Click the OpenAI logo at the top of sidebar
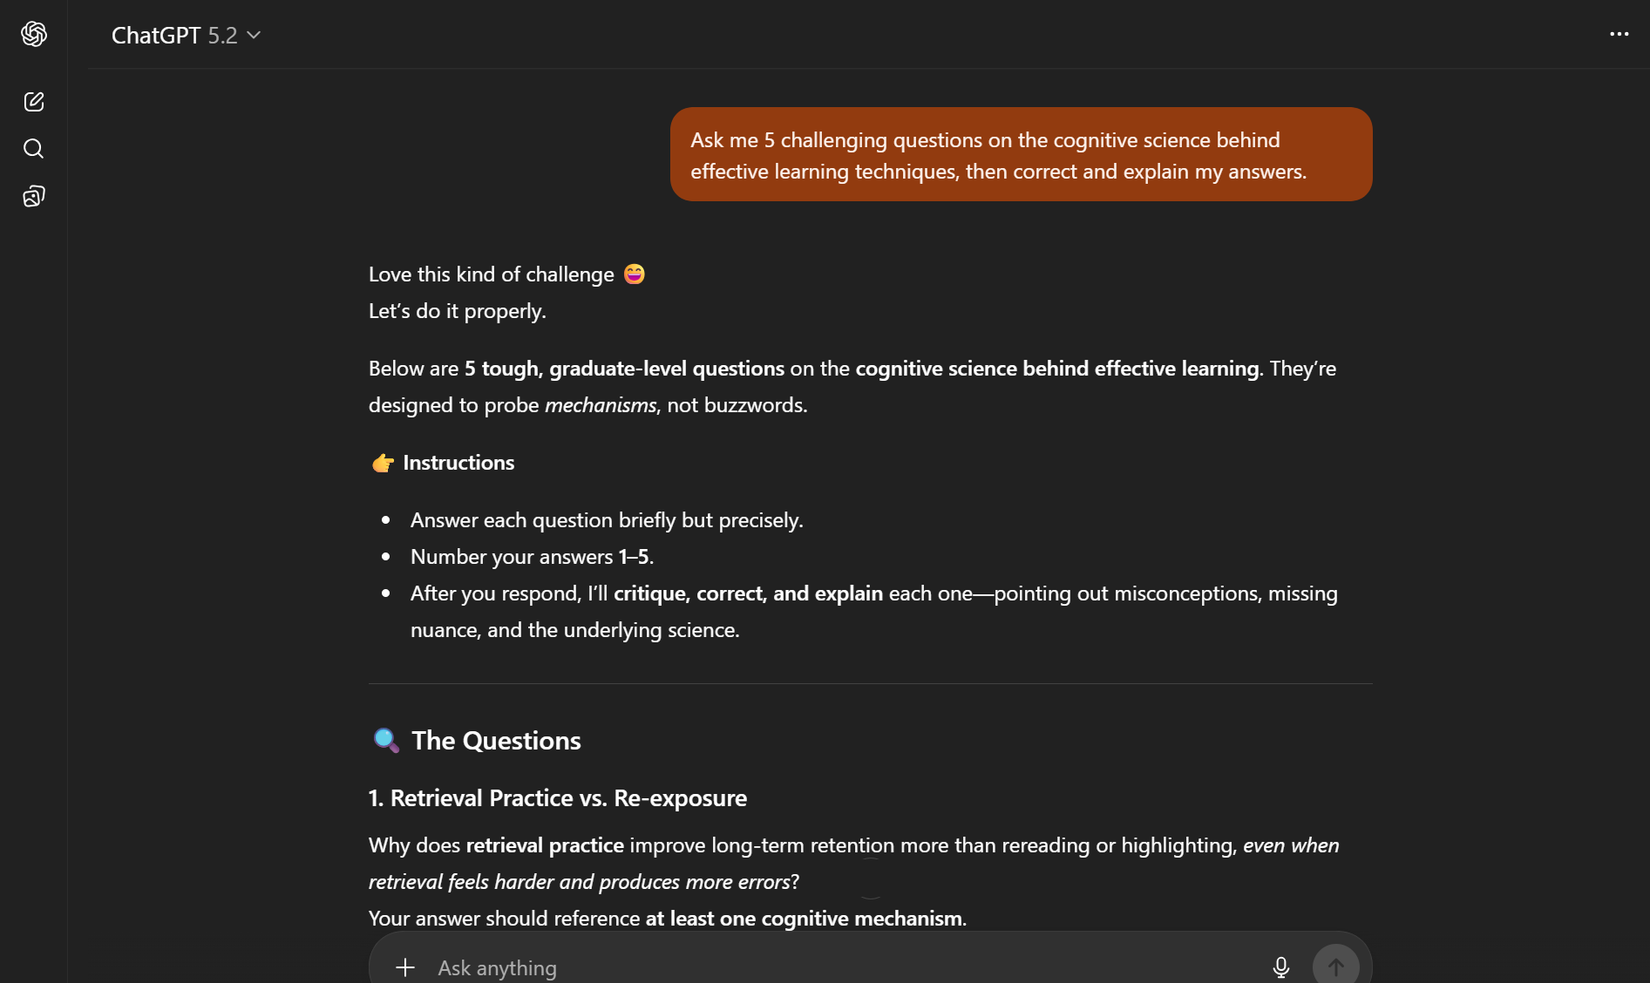This screenshot has width=1650, height=983. coord(33,33)
